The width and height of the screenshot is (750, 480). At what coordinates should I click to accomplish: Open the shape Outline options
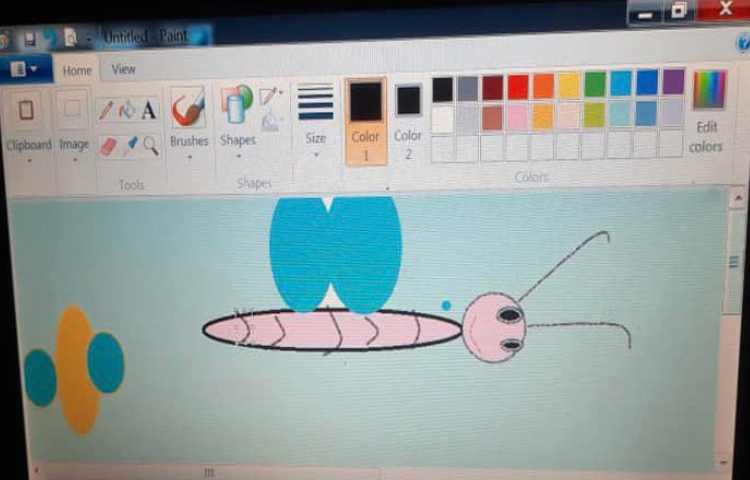tap(270, 96)
